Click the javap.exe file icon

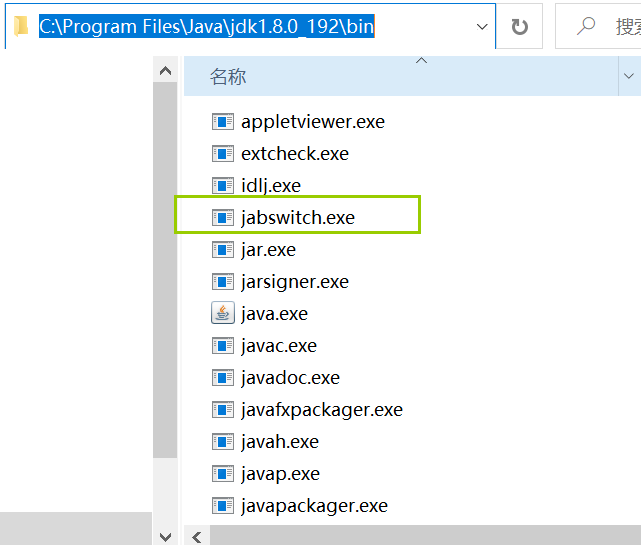pyautogui.click(x=223, y=474)
